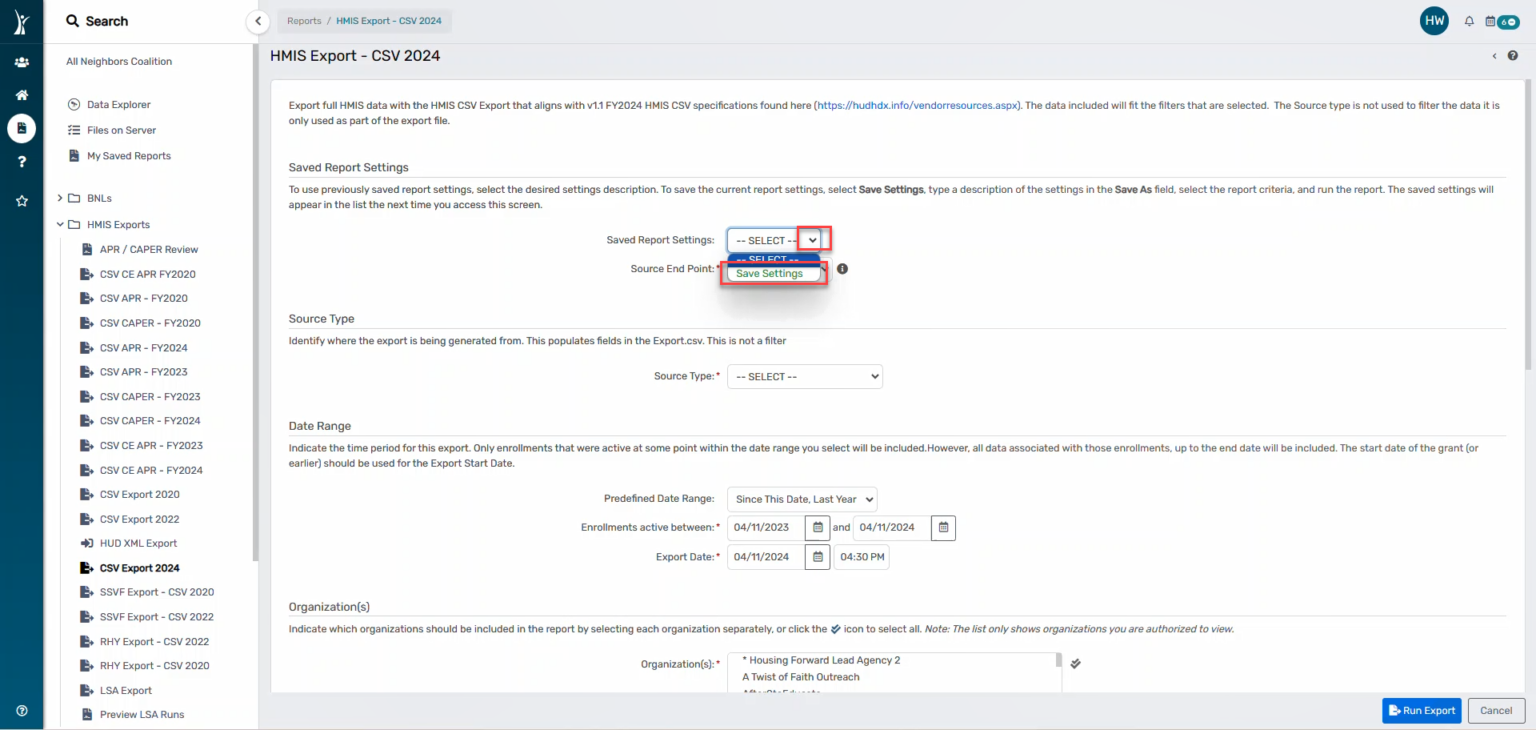Open the calendar picker for Export Date

[817, 557]
